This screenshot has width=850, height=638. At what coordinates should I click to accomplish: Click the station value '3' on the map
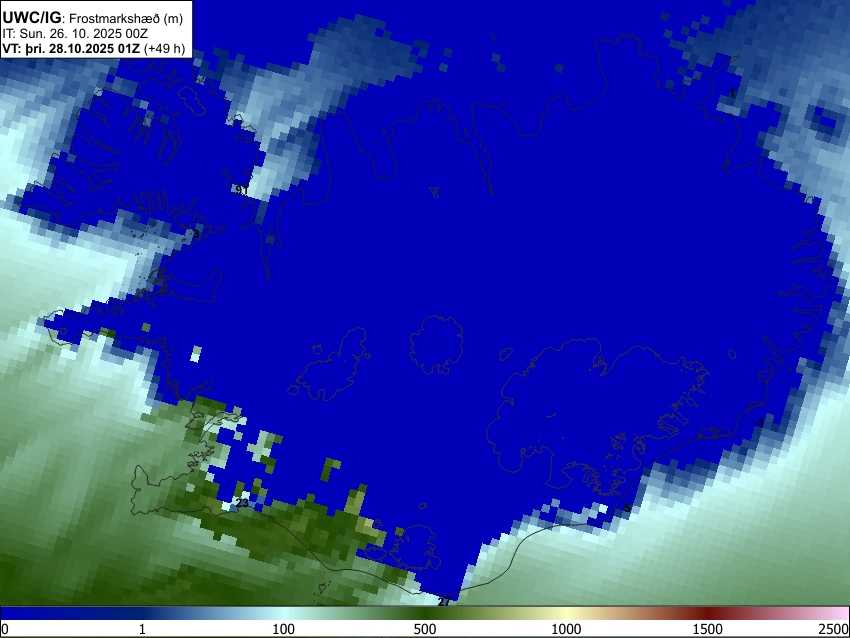coord(196,234)
